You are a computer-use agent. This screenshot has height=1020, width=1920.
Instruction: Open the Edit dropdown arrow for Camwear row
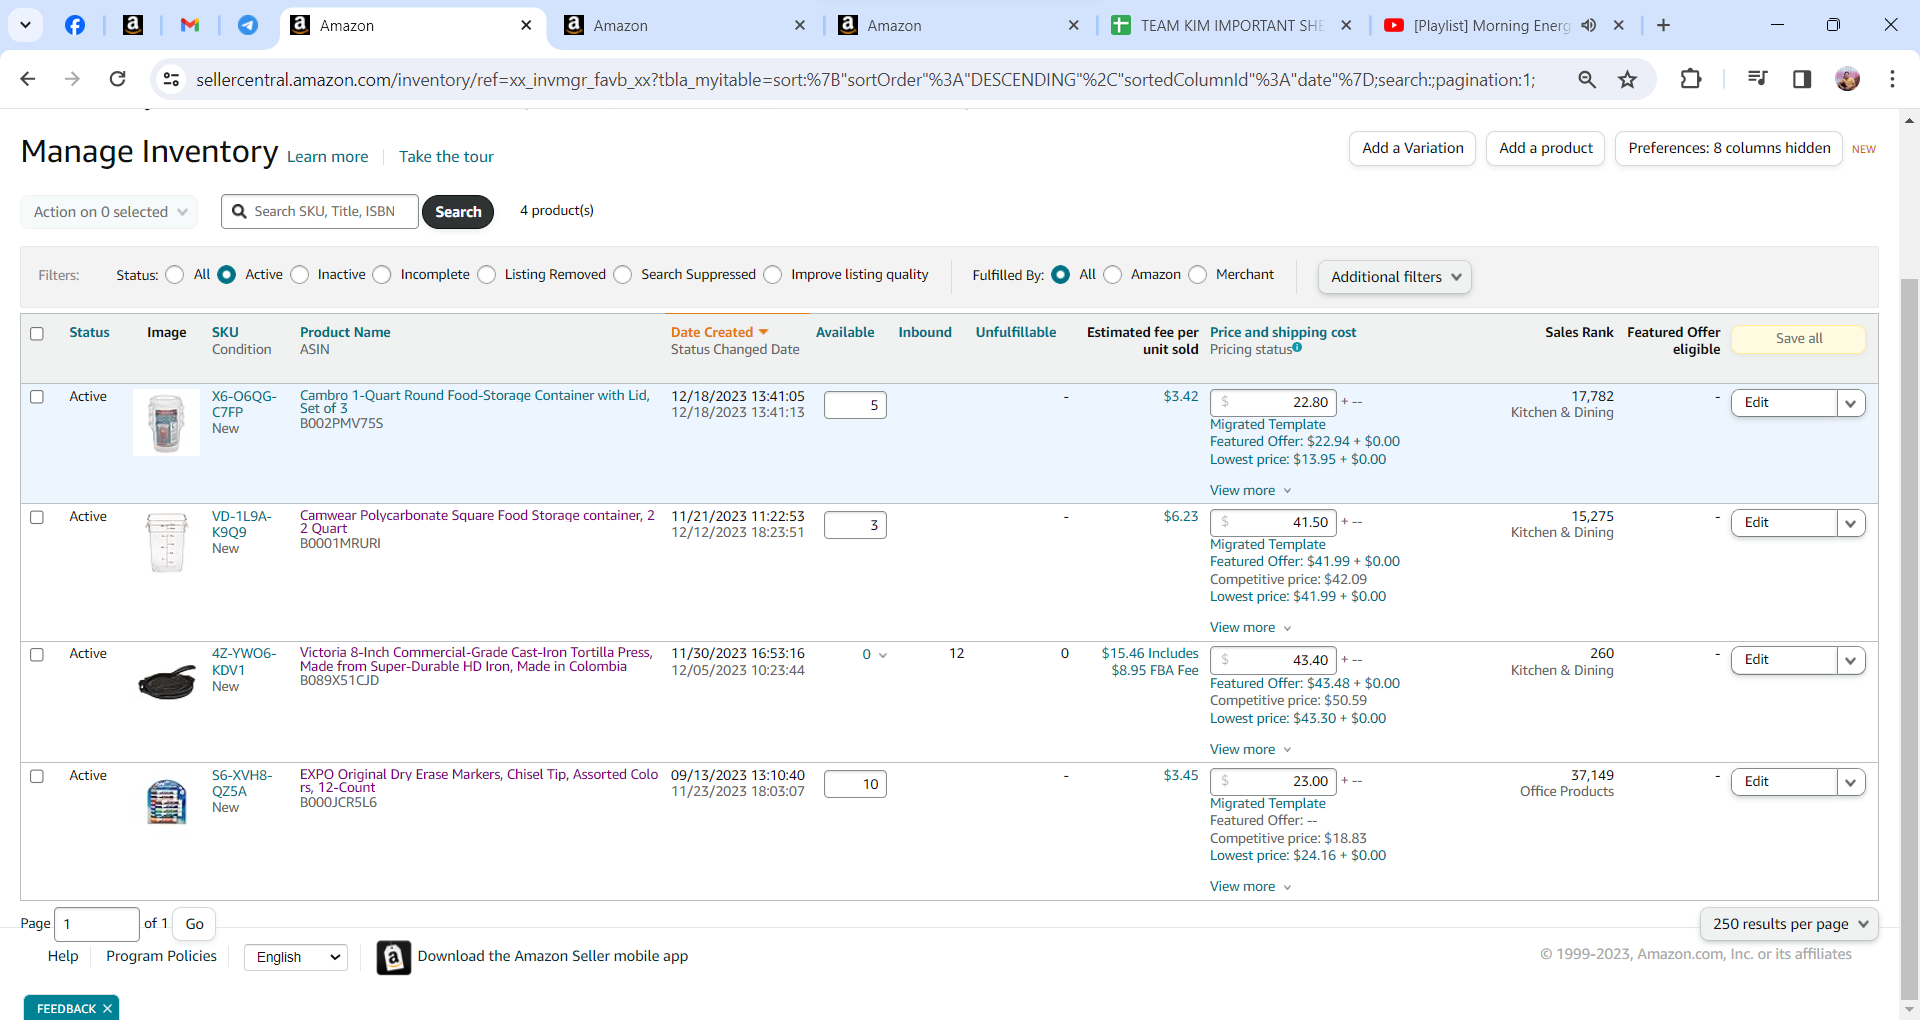point(1851,523)
